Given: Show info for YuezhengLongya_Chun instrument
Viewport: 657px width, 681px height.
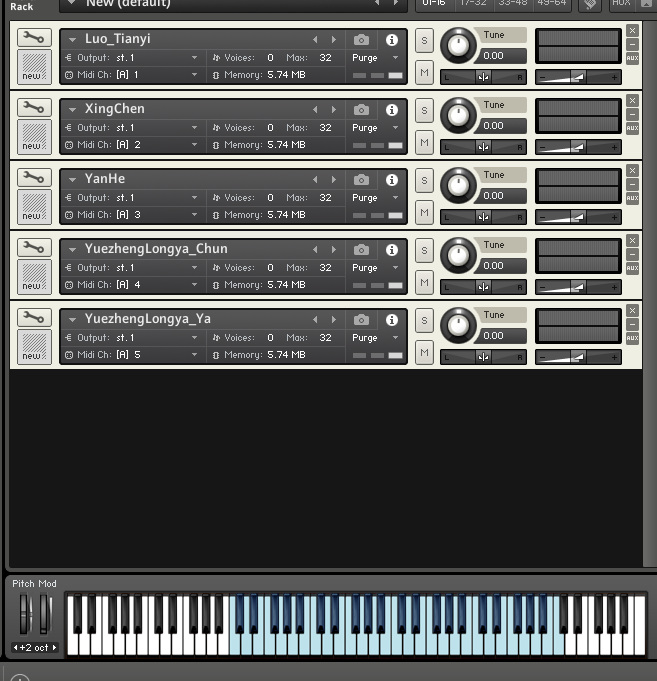Looking at the screenshot, I should pos(392,250).
